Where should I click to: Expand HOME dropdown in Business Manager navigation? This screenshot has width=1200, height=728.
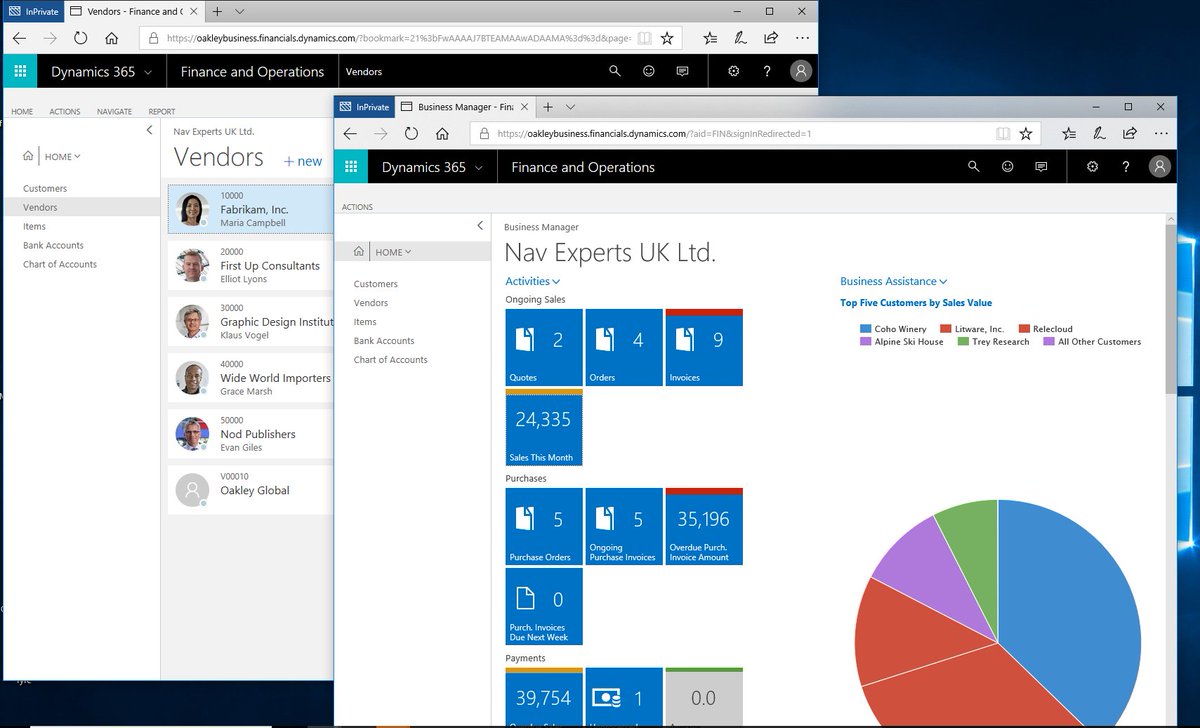click(x=393, y=252)
